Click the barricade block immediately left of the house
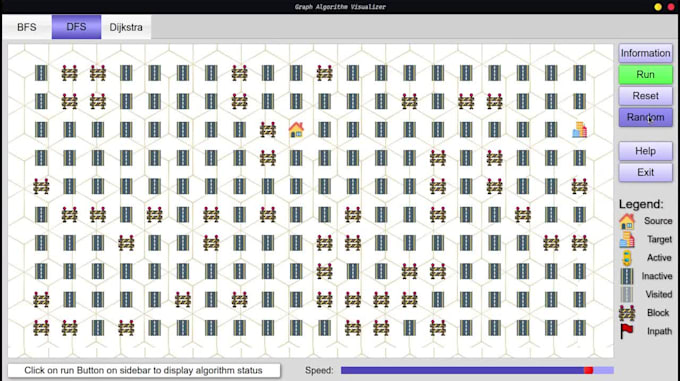This screenshot has height=381, width=680. 268,130
